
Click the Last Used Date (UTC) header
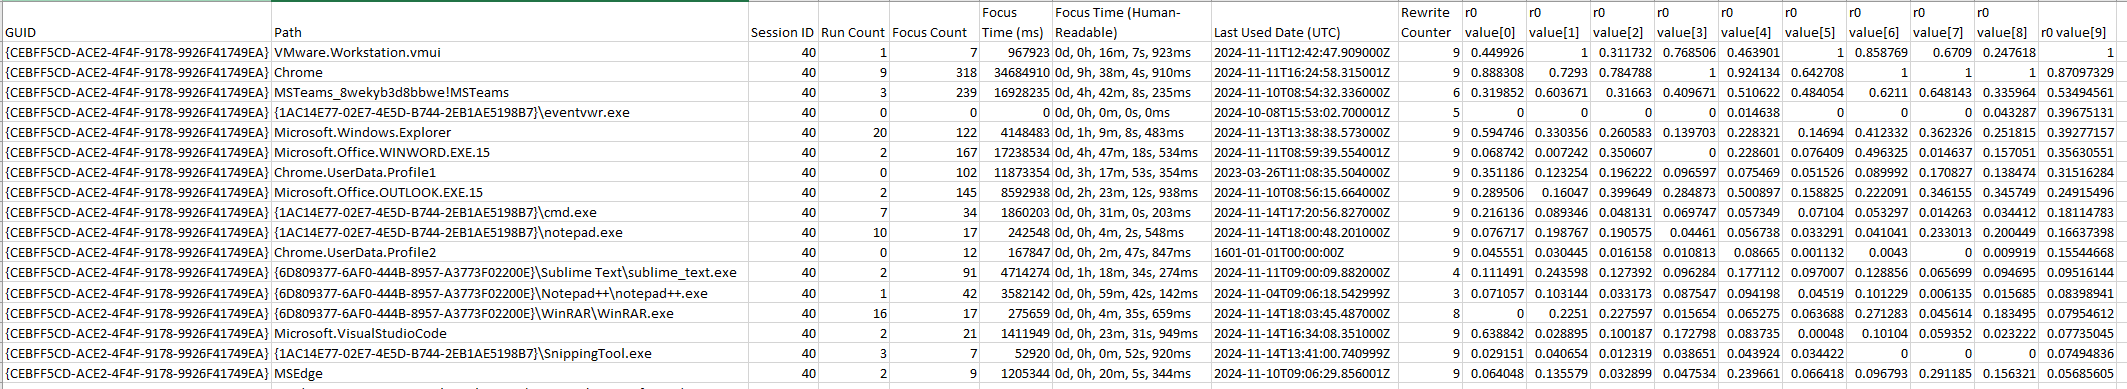point(1304,22)
